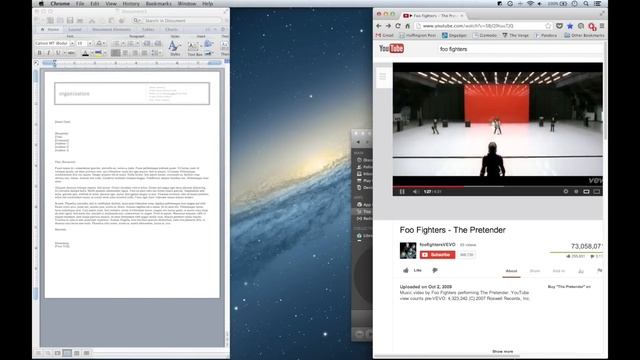Toggle Underline formatting in Word
640x360 pixels.
(x=58, y=53)
